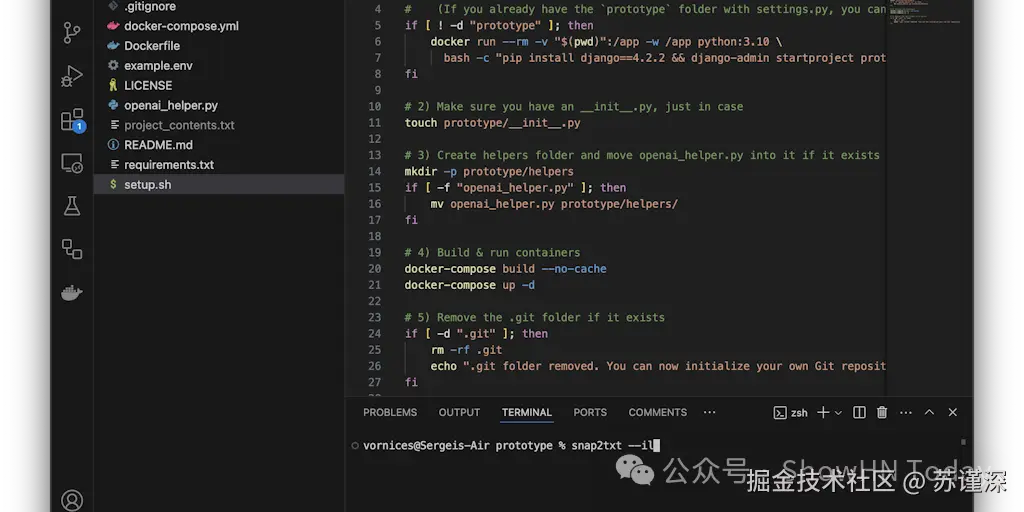The width and height of the screenshot is (1024, 512).
Task: Open the Testing flask view
Action: coord(72,206)
